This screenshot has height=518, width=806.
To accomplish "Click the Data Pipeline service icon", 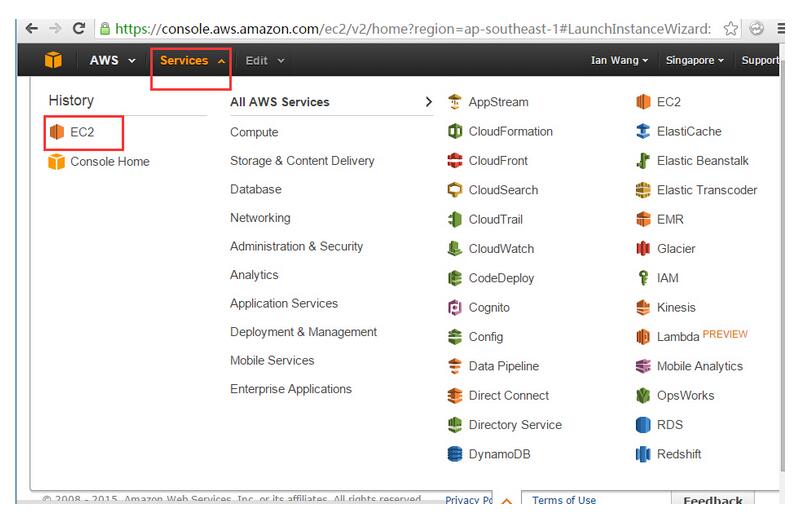I will (x=454, y=366).
